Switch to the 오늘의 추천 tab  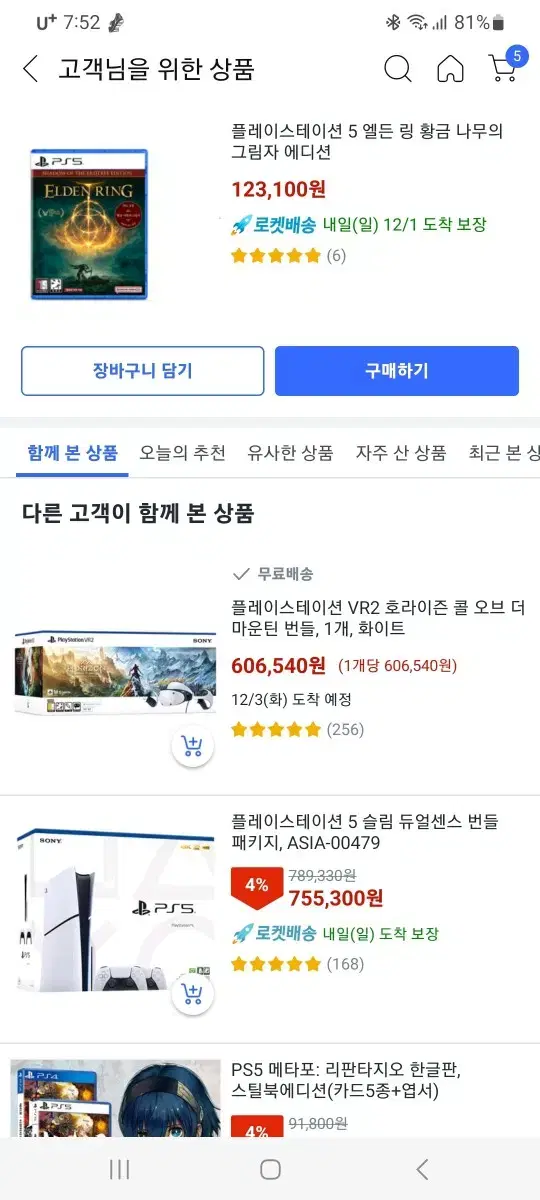pyautogui.click(x=183, y=452)
